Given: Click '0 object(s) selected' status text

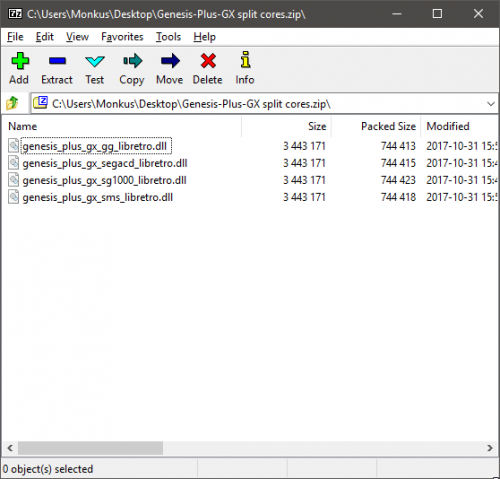Looking at the screenshot, I should tap(48, 469).
